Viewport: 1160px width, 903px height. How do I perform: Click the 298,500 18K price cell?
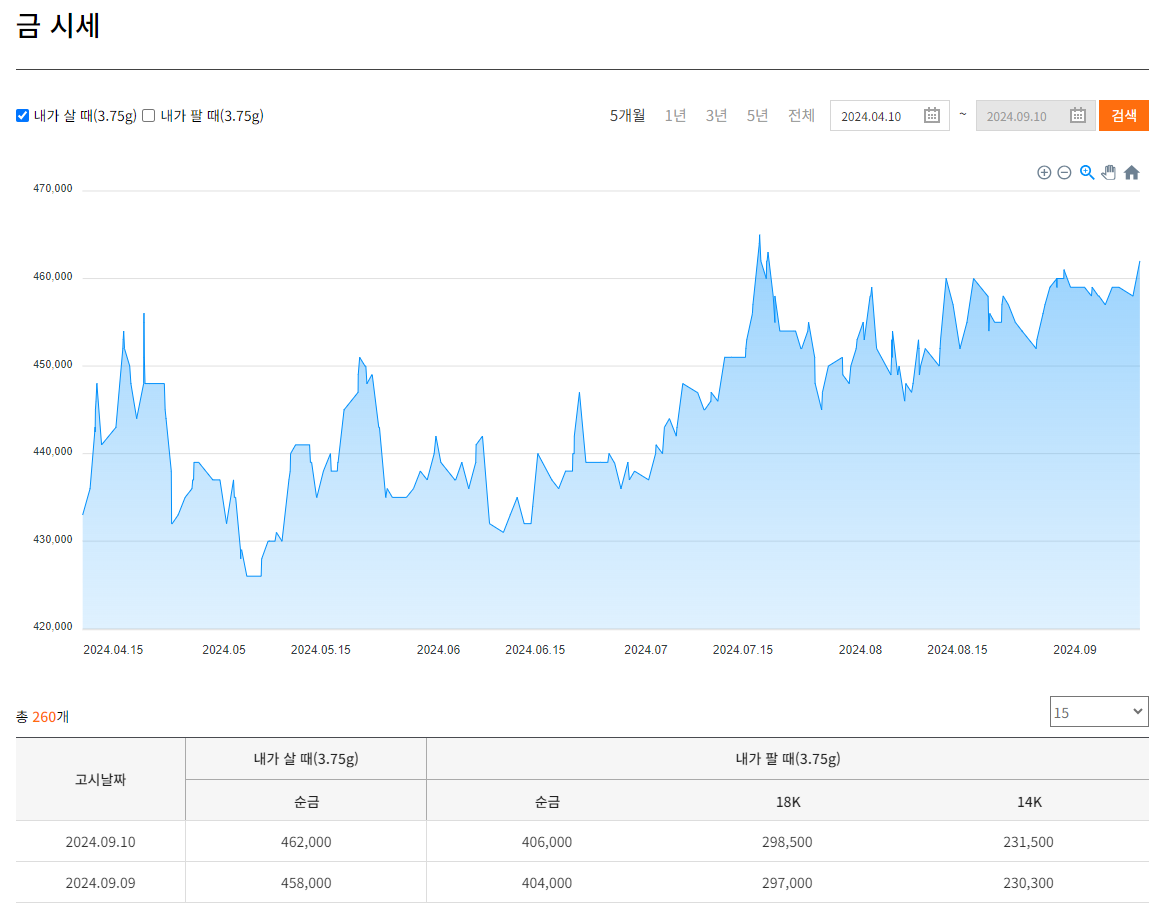[x=787, y=842]
